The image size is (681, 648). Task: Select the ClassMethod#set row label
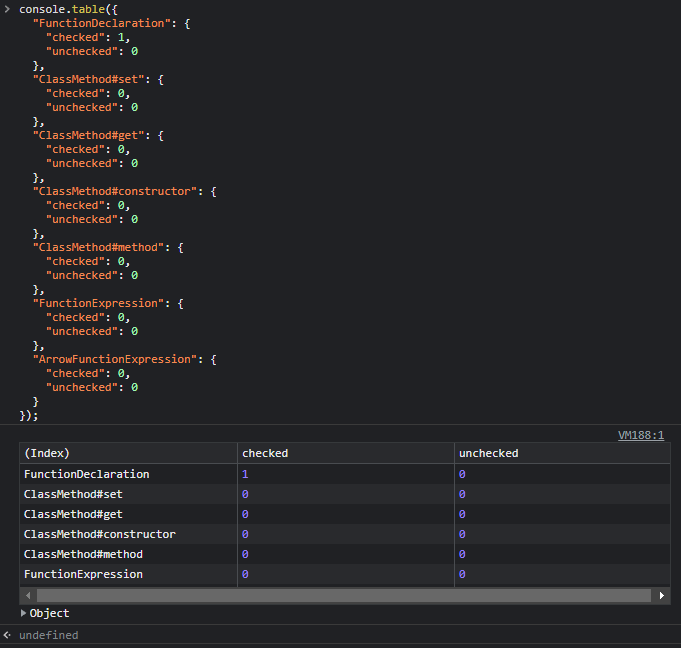73,494
